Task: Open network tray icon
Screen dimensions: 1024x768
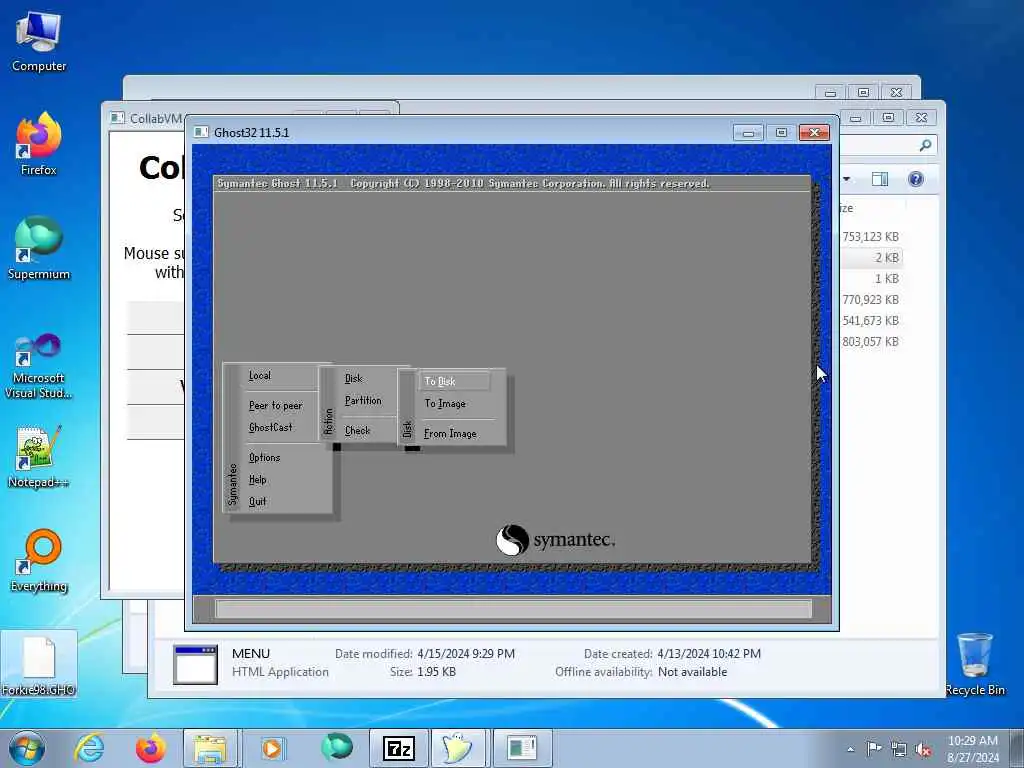Action: pyautogui.click(x=899, y=749)
